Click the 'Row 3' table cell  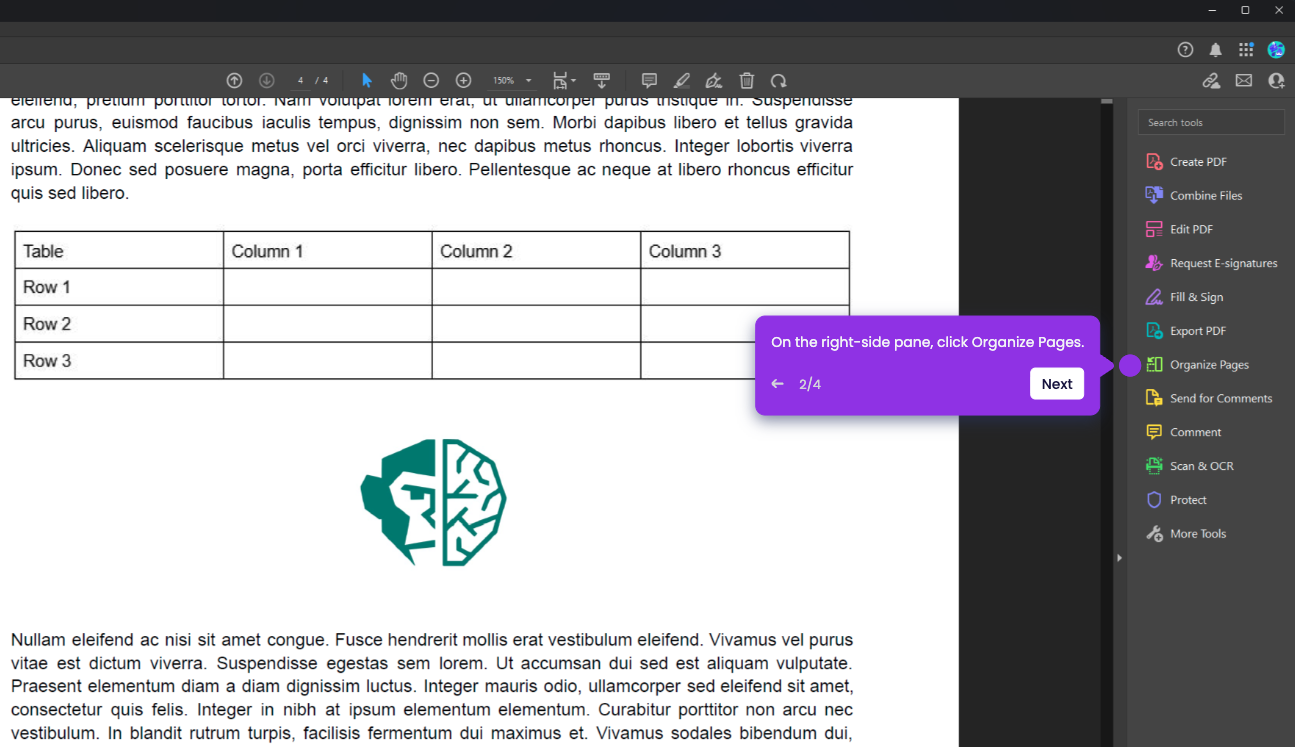[x=119, y=361]
